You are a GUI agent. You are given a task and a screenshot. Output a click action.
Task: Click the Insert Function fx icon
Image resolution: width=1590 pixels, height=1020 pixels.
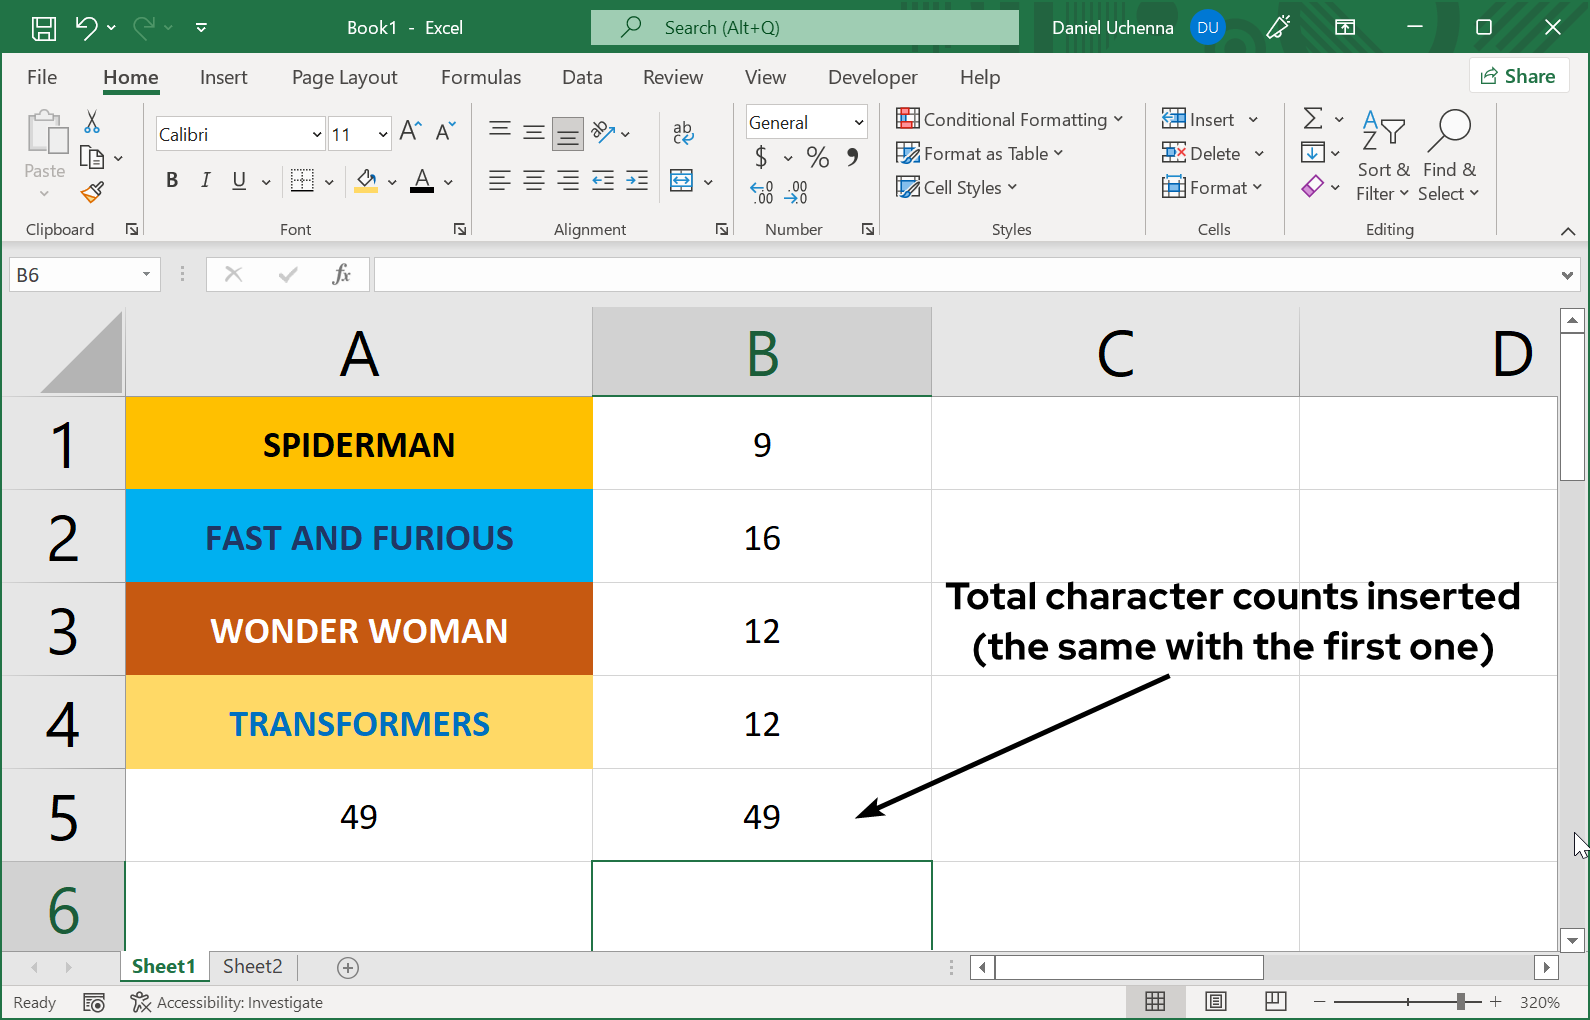click(x=341, y=274)
